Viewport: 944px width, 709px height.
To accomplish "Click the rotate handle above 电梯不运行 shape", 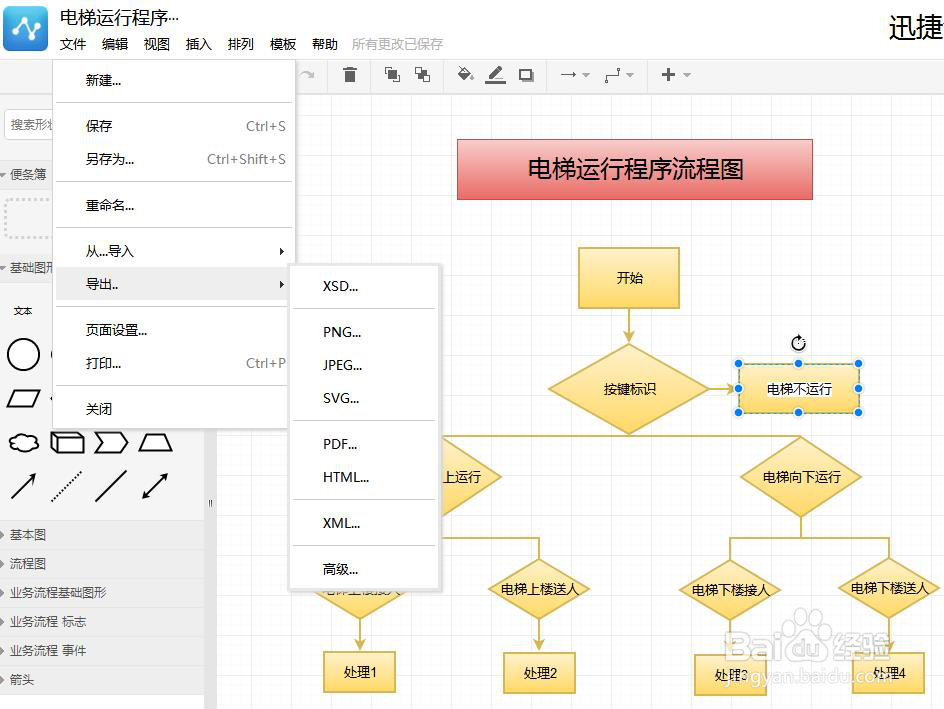I will coord(797,342).
